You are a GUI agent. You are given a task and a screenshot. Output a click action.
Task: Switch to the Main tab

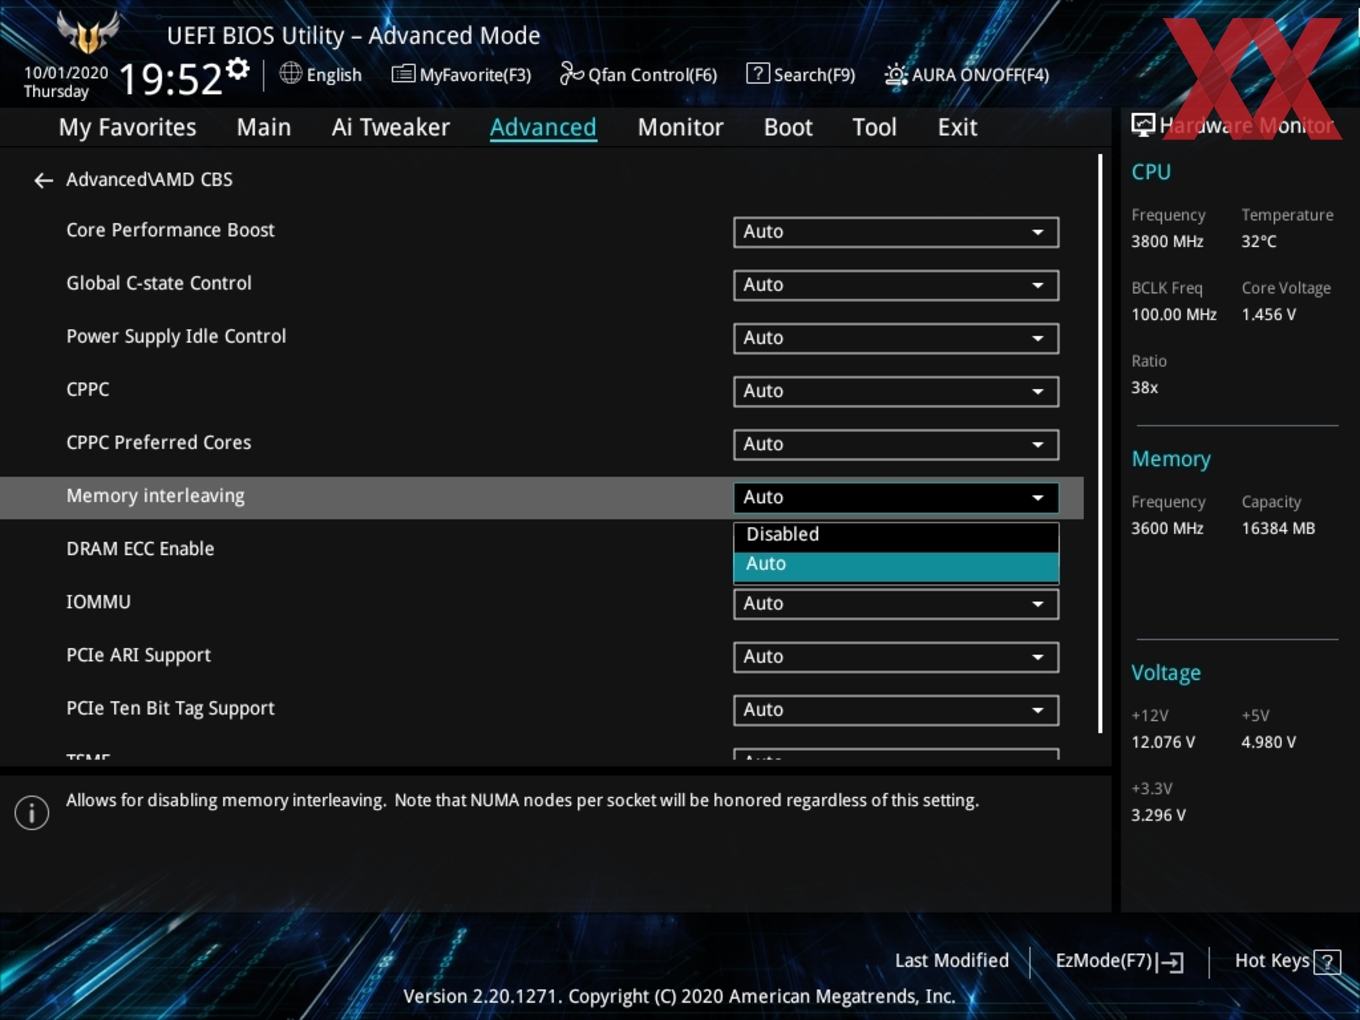point(264,127)
